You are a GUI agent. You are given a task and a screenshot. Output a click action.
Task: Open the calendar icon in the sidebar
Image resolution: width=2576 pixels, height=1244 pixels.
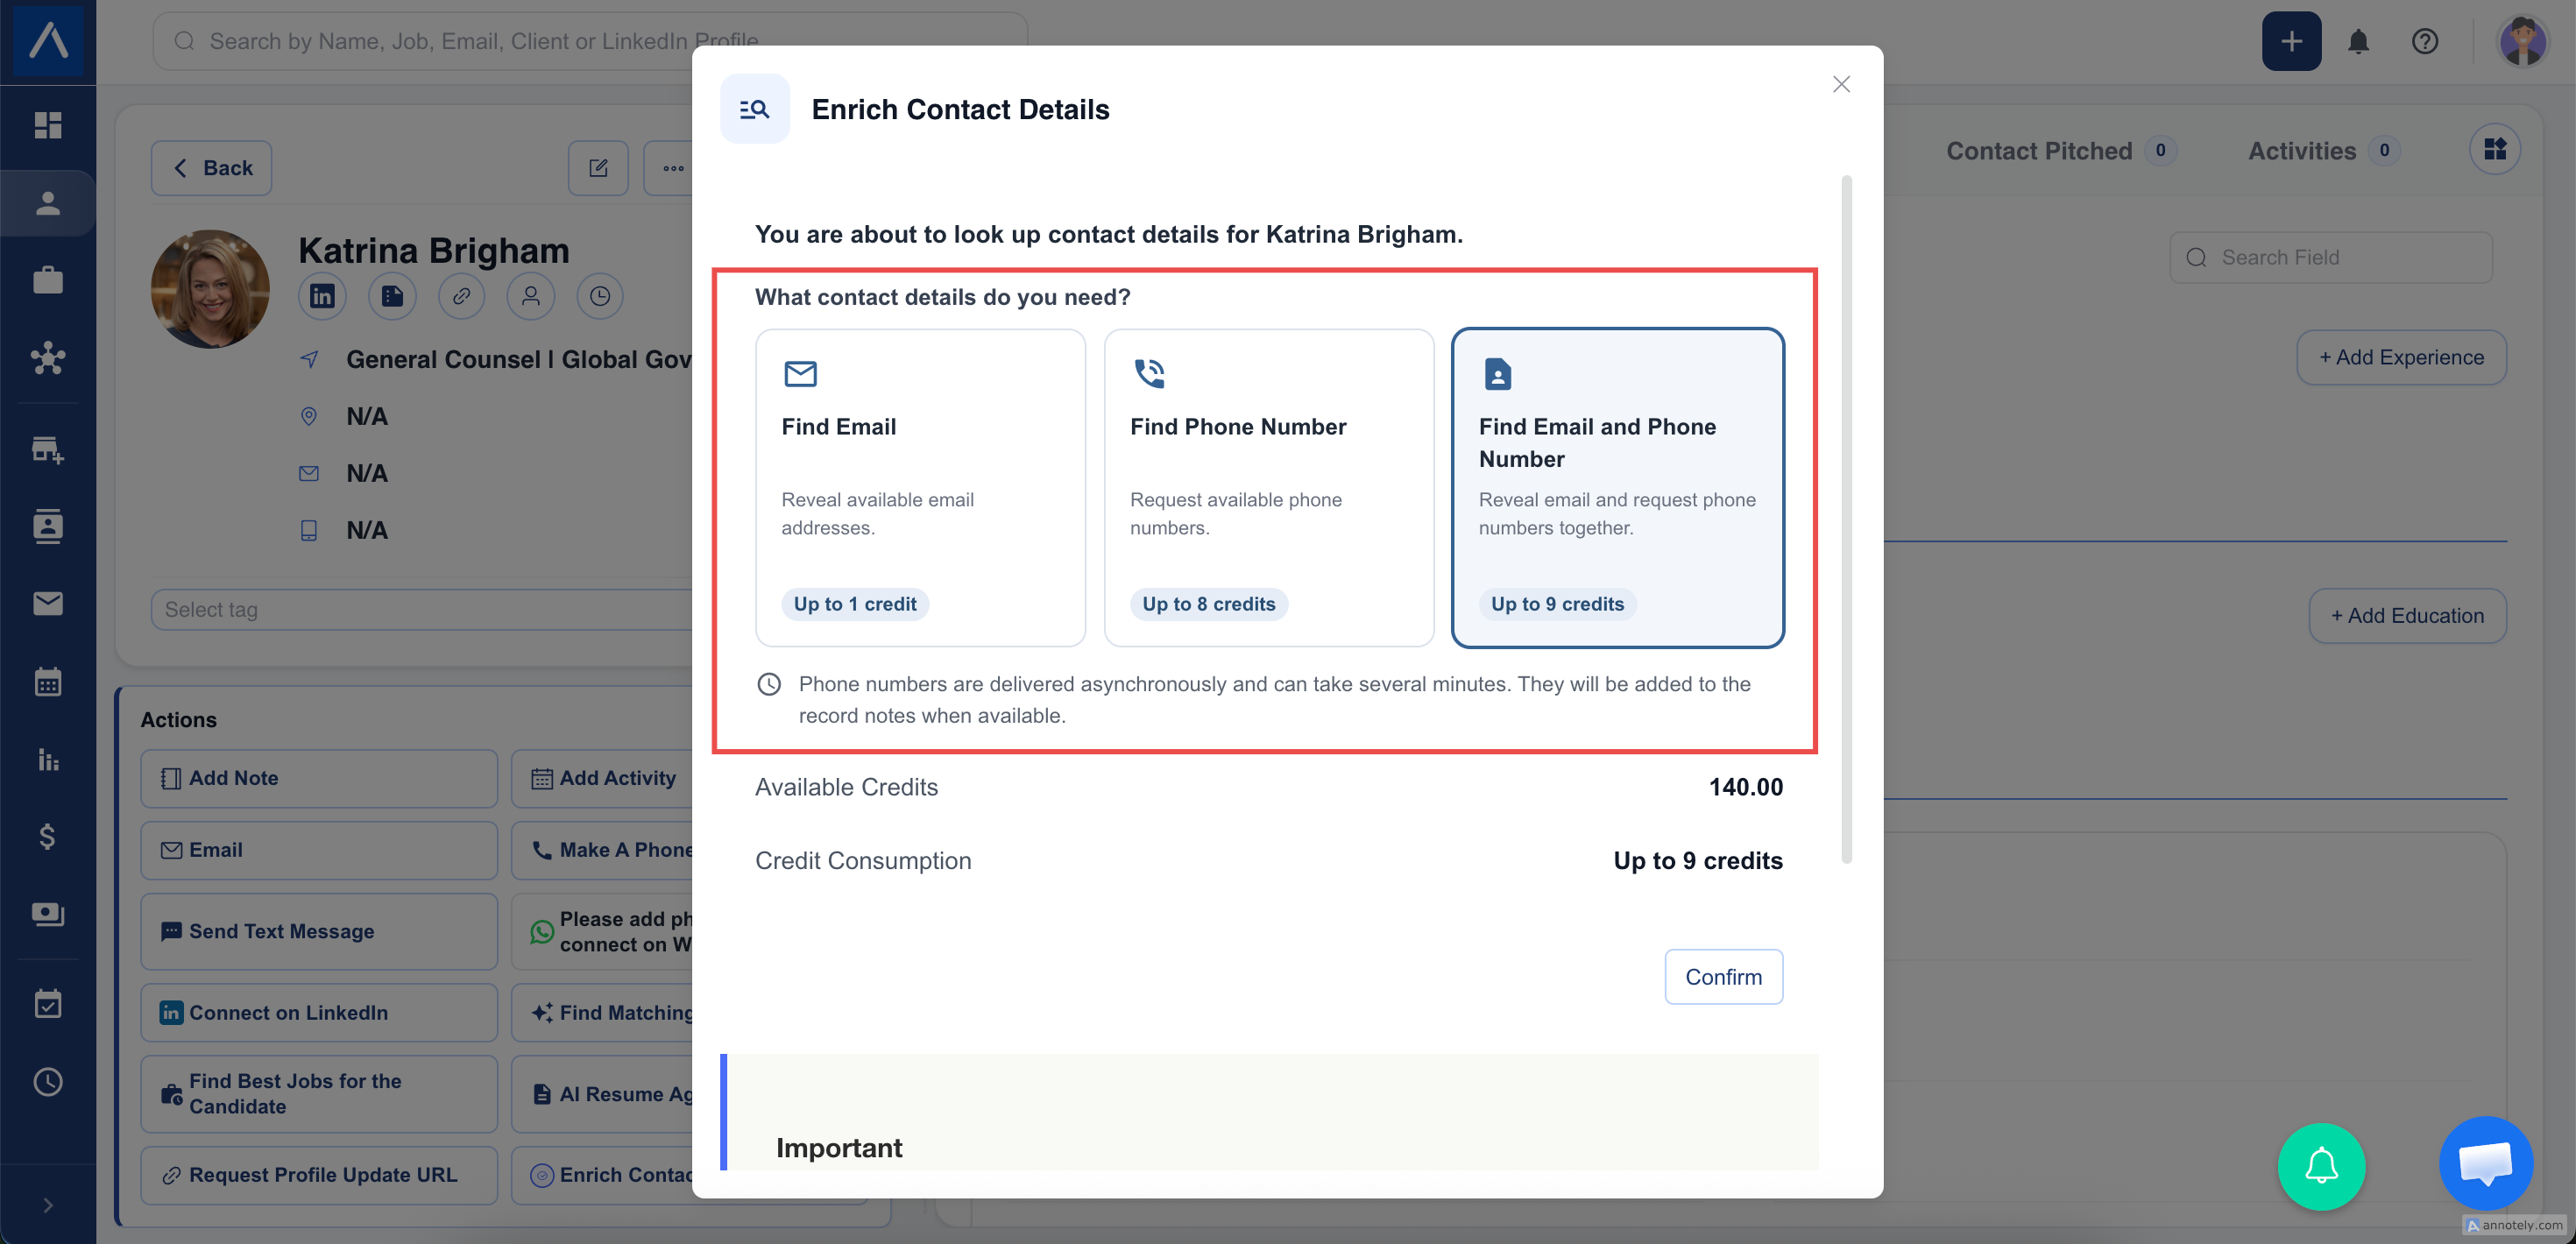coord(48,681)
